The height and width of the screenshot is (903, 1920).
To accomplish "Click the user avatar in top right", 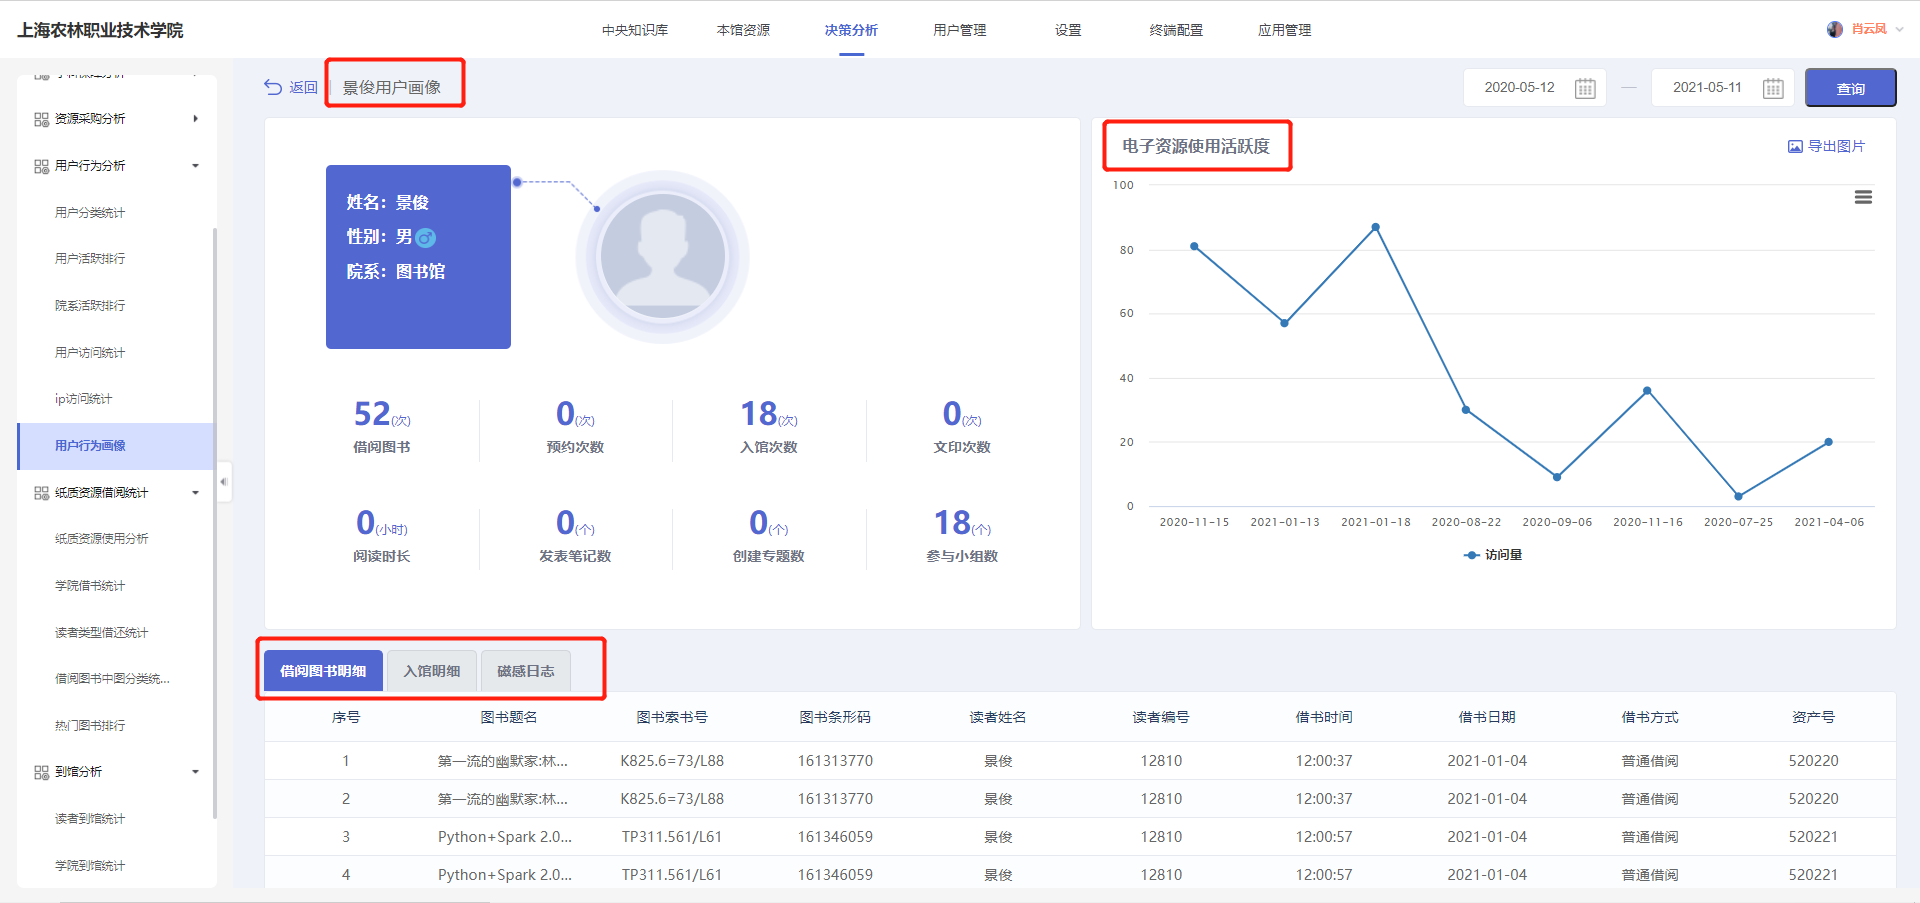I will (1835, 29).
